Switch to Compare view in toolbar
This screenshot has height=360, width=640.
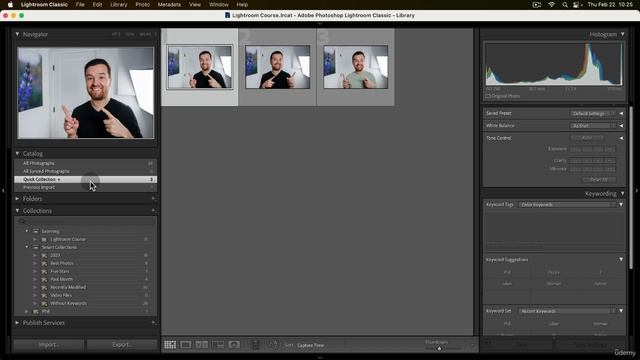[202, 345]
